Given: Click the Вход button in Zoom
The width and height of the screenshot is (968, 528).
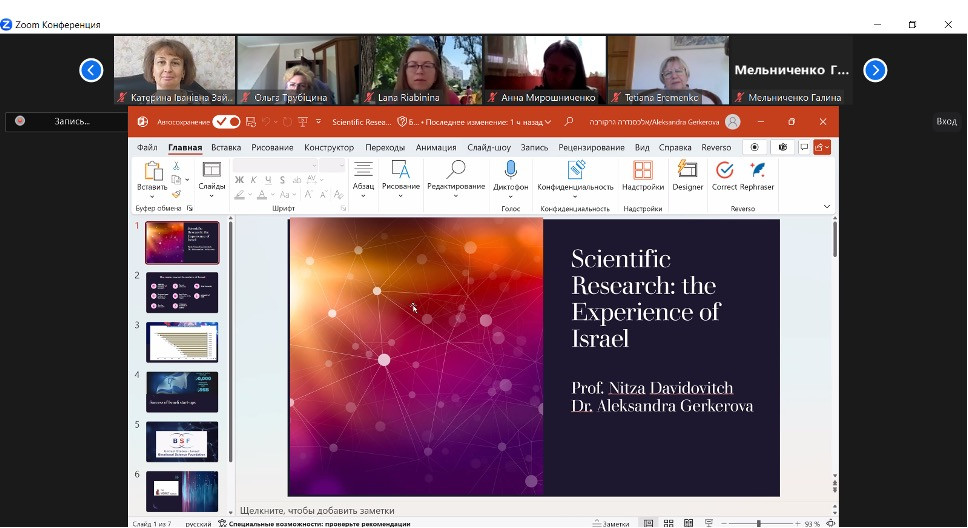Looking at the screenshot, I should coord(946,121).
